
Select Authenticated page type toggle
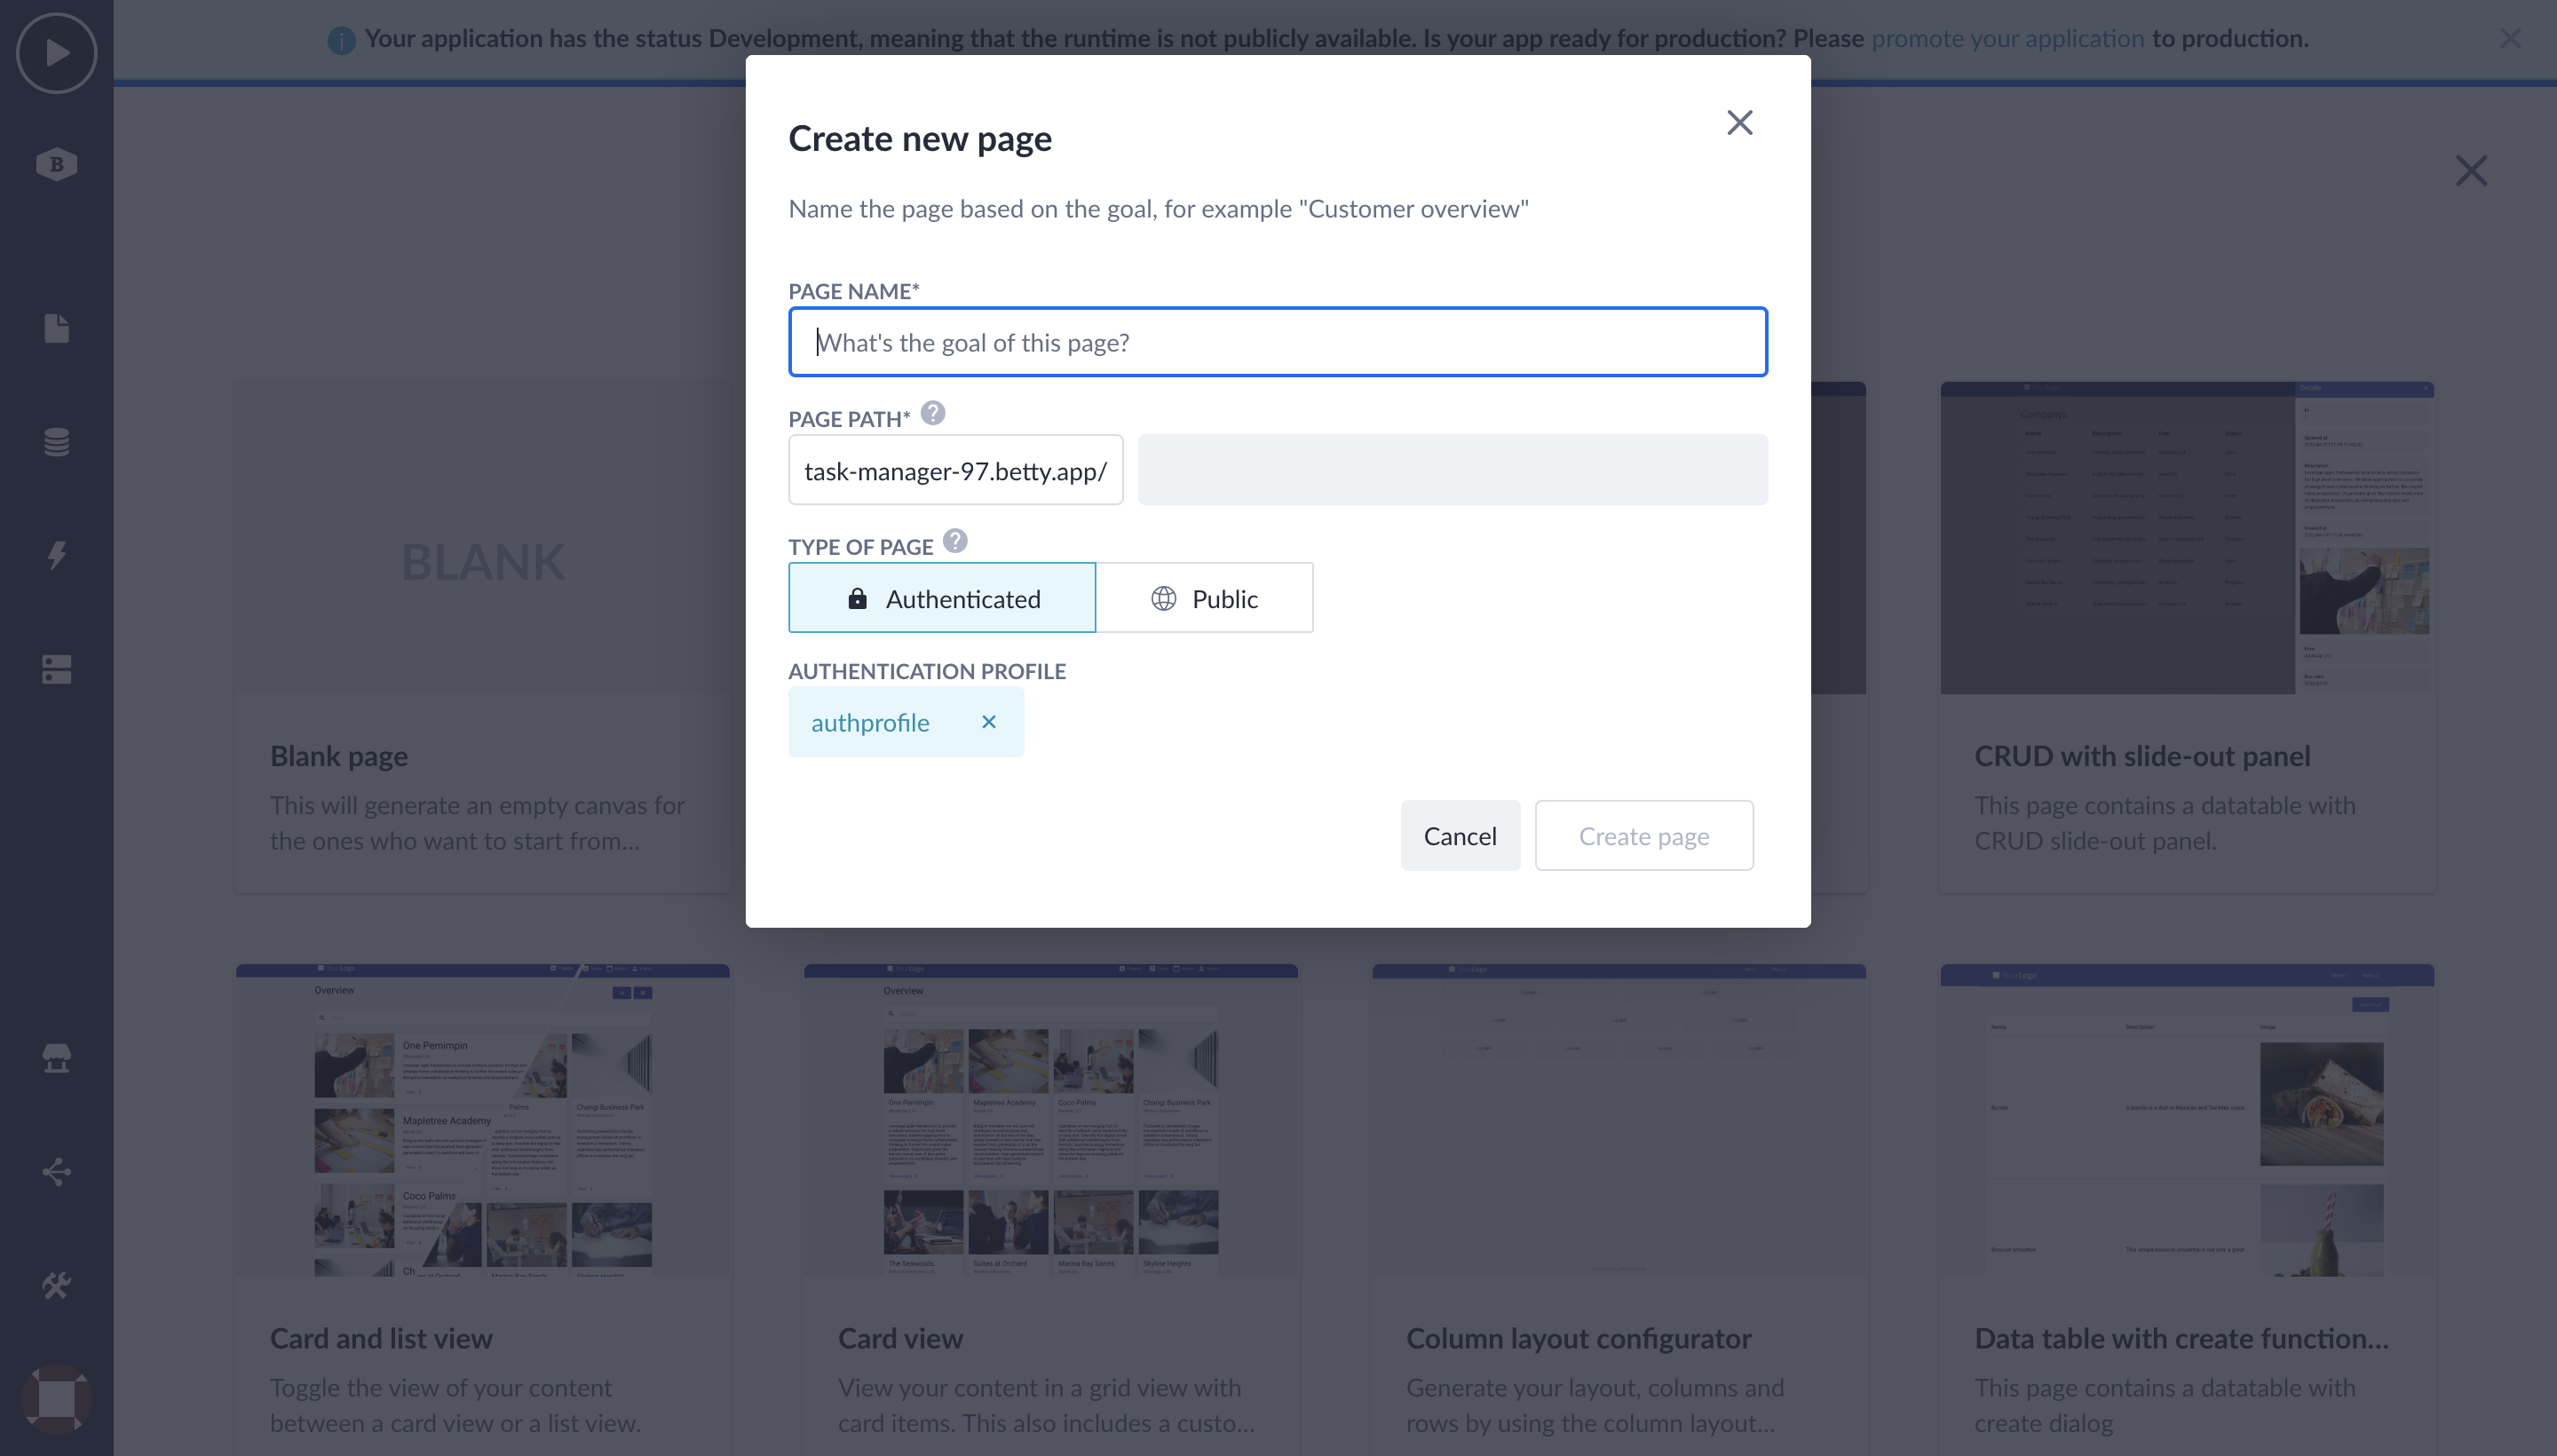click(943, 599)
